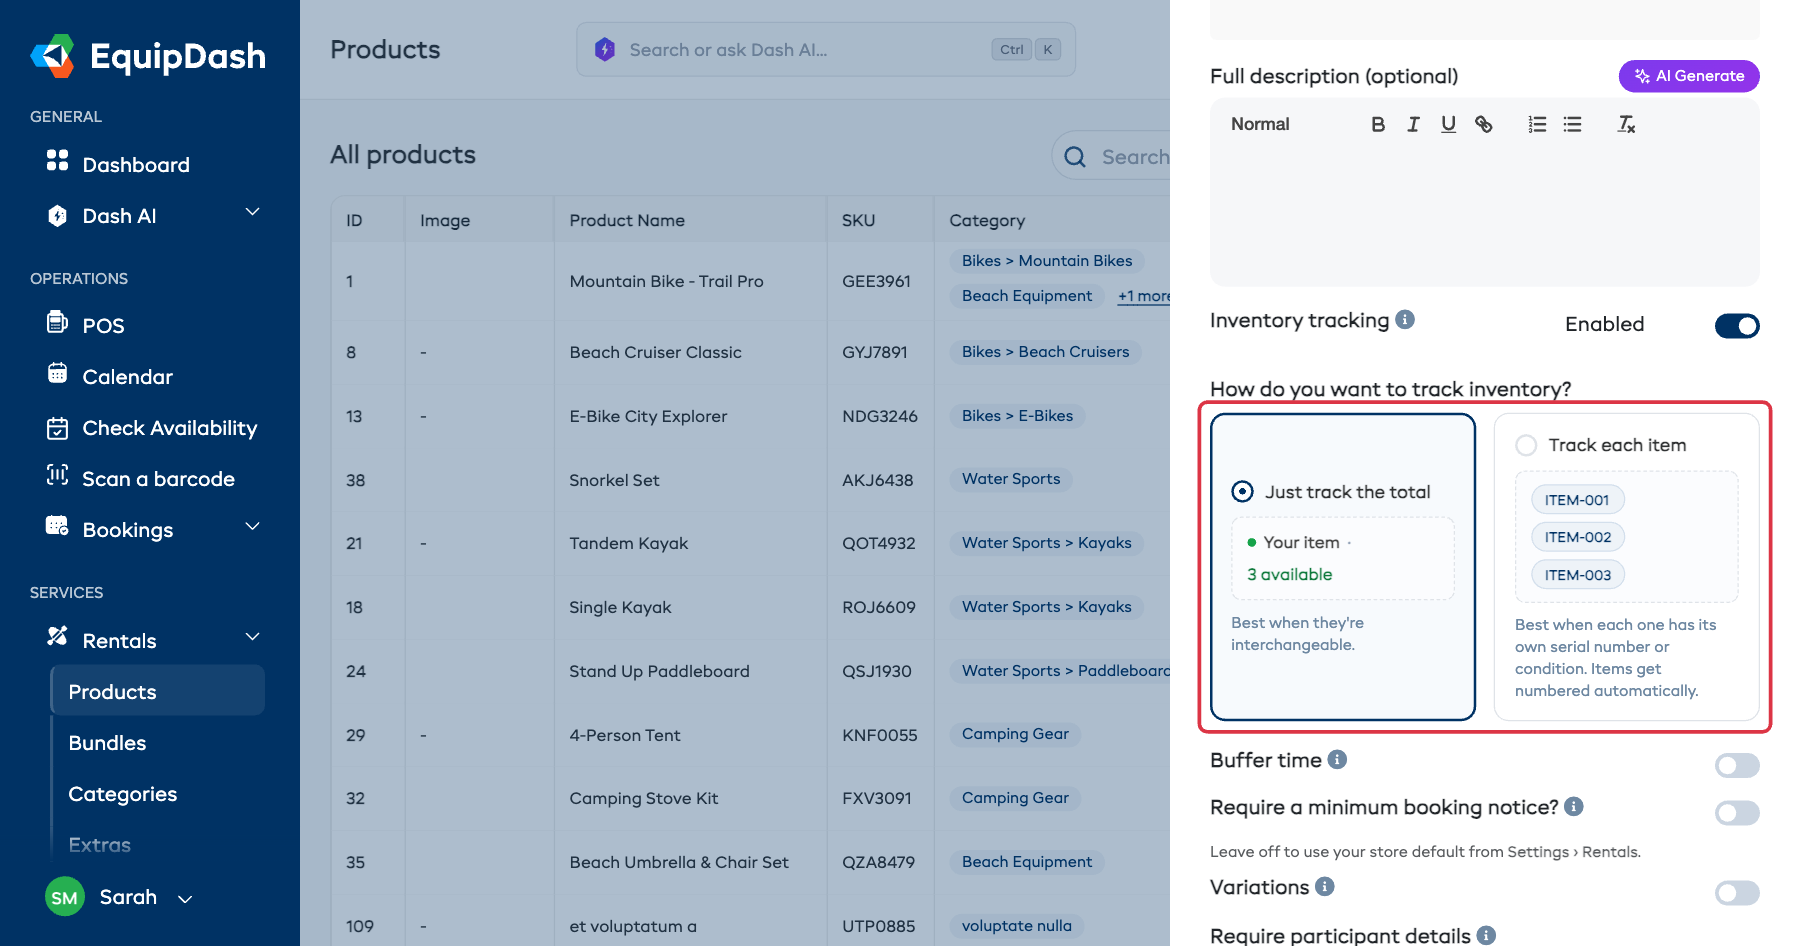The width and height of the screenshot is (1800, 946).
Task: Click the Water Sports > Kayaks tag for Tandem Kayak
Action: pos(1047,542)
